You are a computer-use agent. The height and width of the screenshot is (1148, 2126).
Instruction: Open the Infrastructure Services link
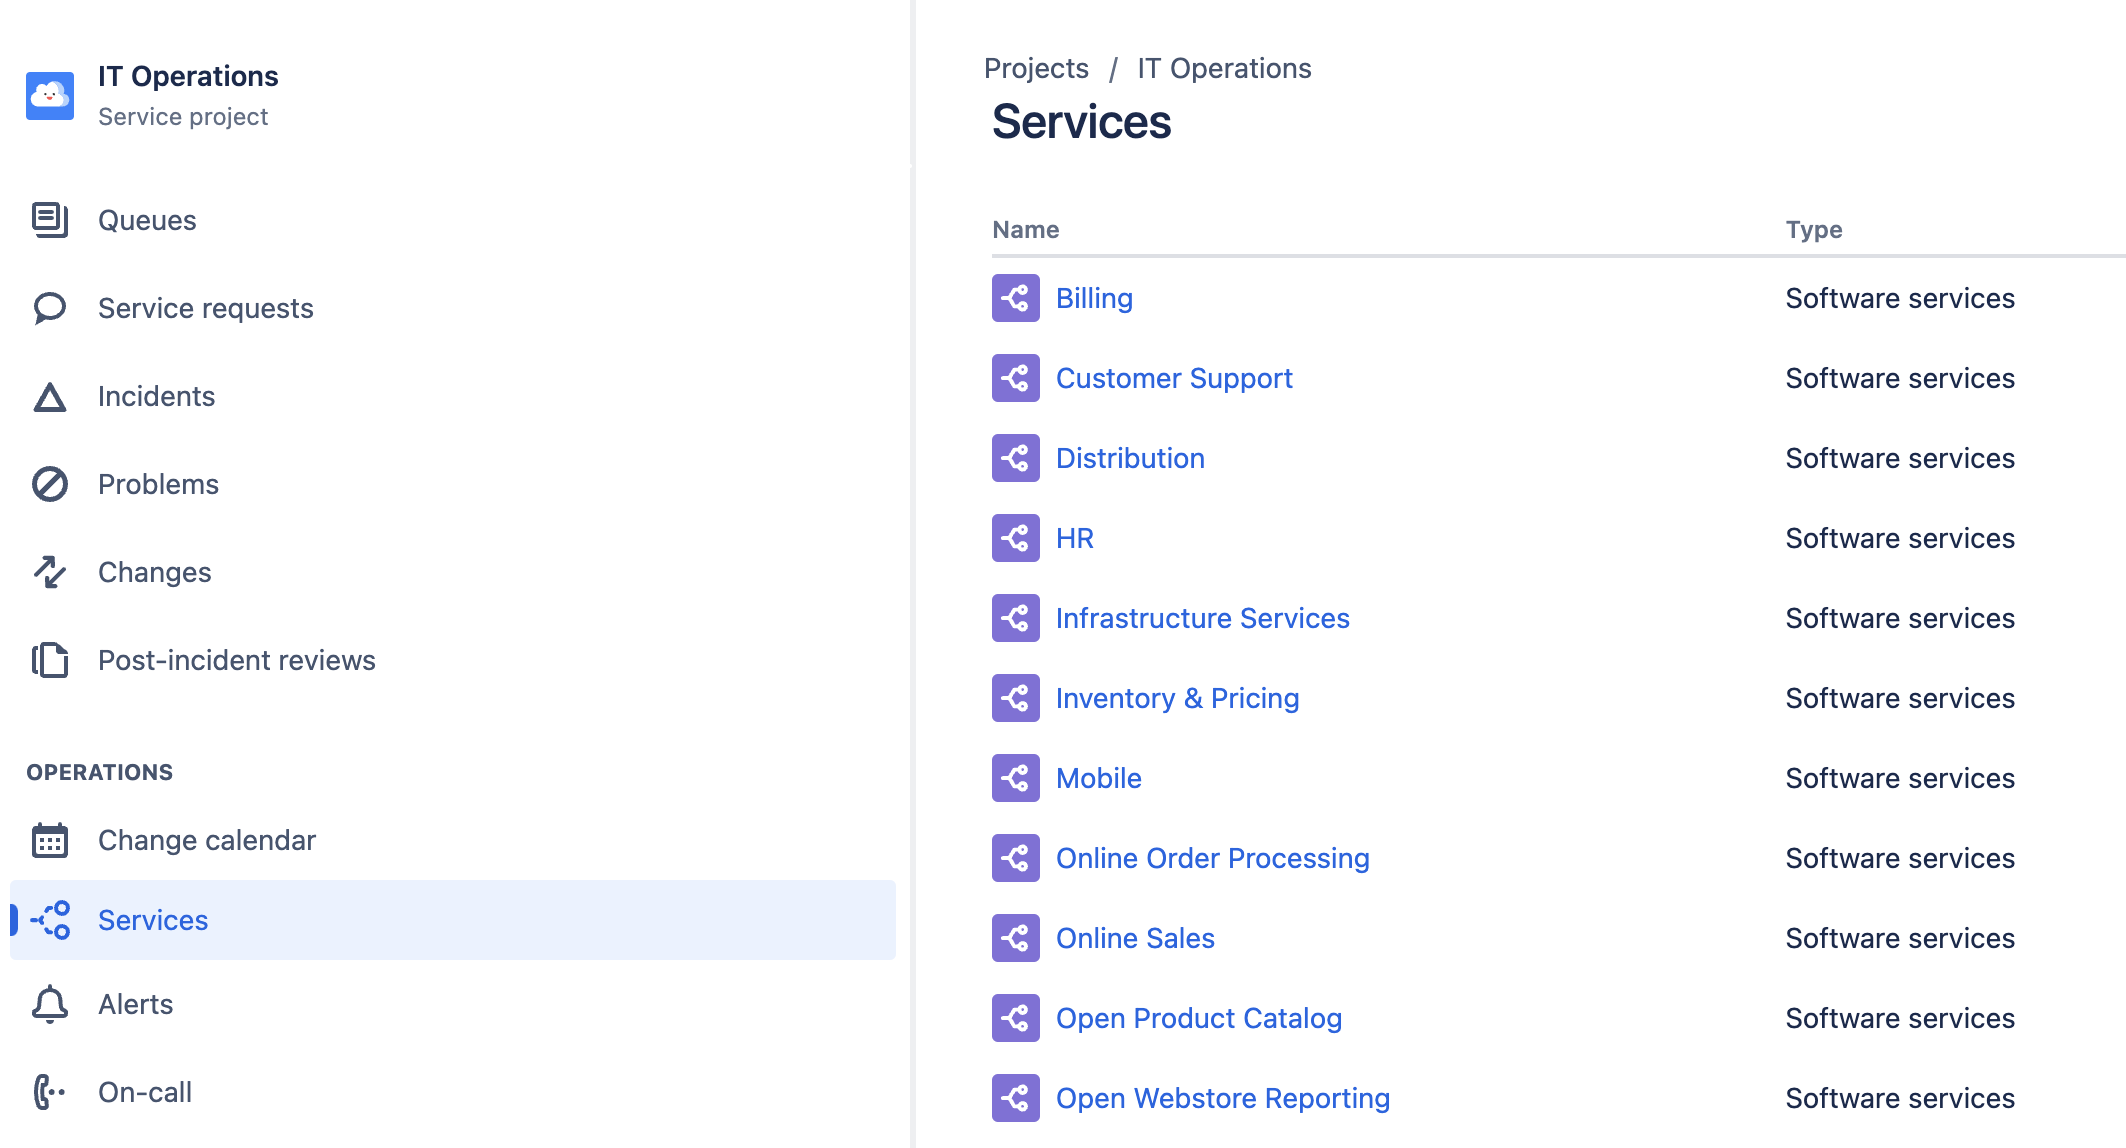tap(1203, 618)
